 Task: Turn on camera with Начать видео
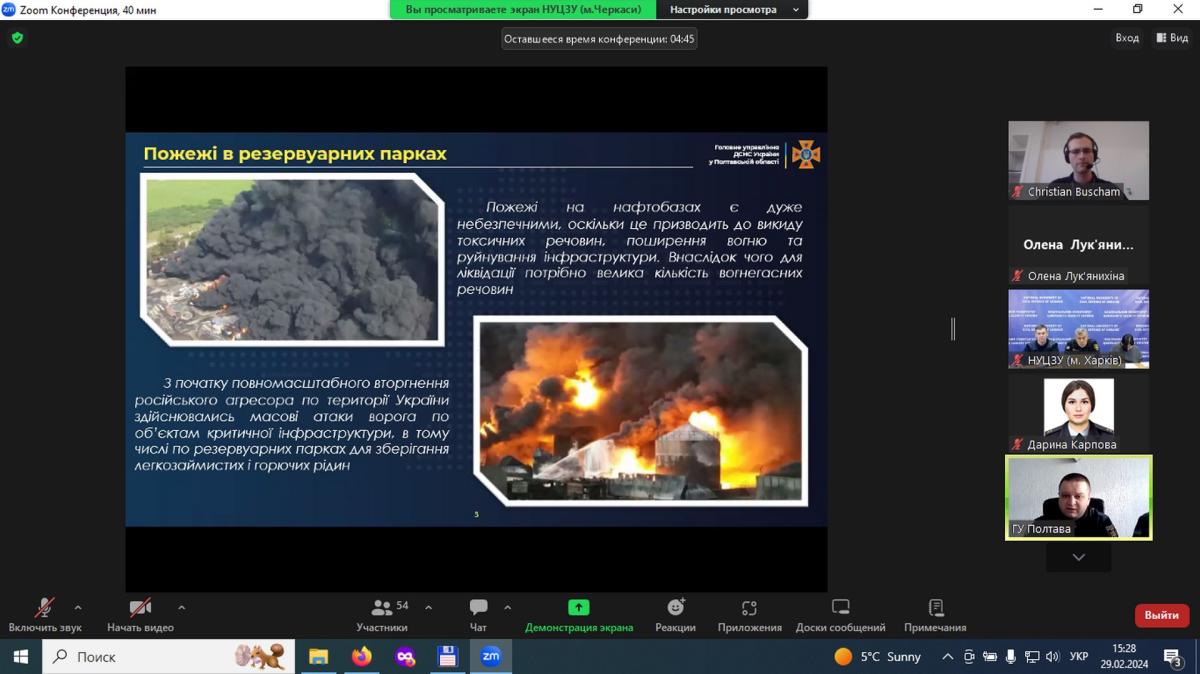(140, 608)
